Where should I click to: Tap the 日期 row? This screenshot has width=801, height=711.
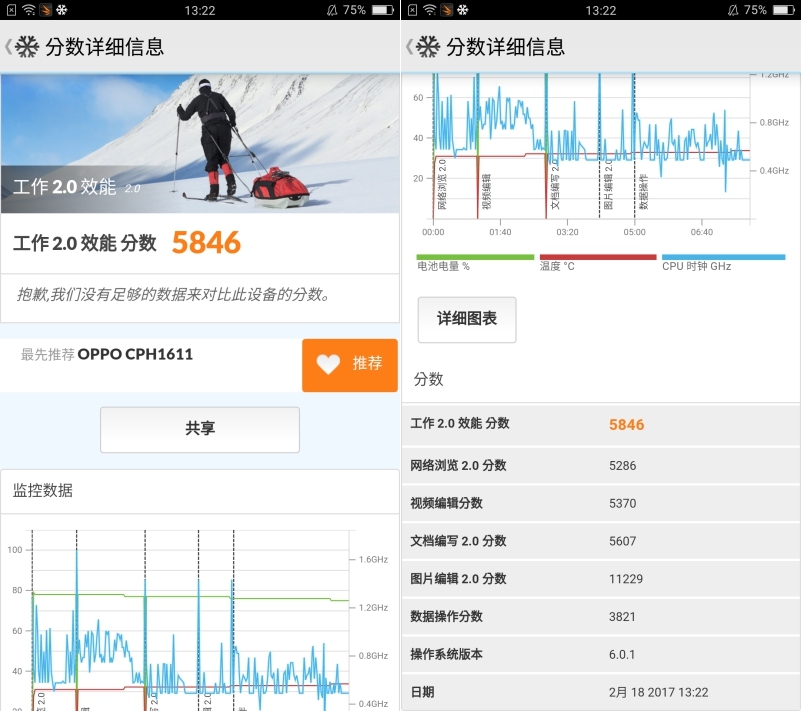pyautogui.click(x=601, y=693)
